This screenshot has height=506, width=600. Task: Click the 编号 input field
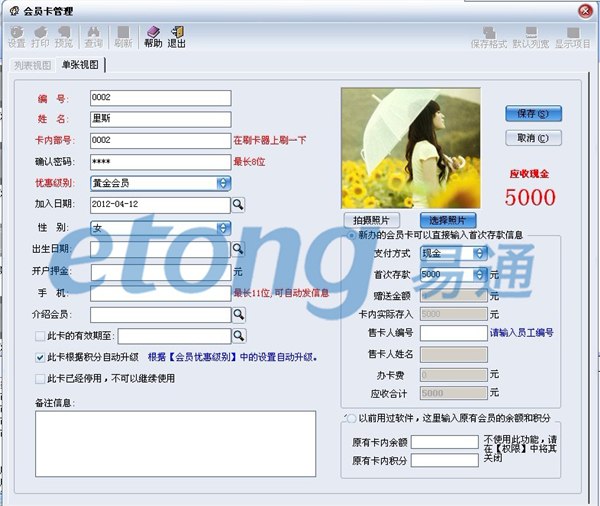click(x=161, y=98)
